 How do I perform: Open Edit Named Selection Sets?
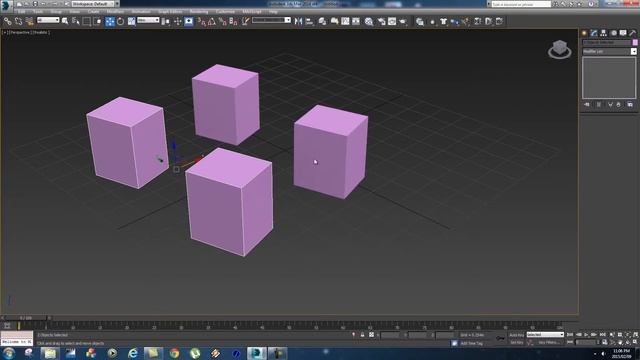tap(245, 21)
